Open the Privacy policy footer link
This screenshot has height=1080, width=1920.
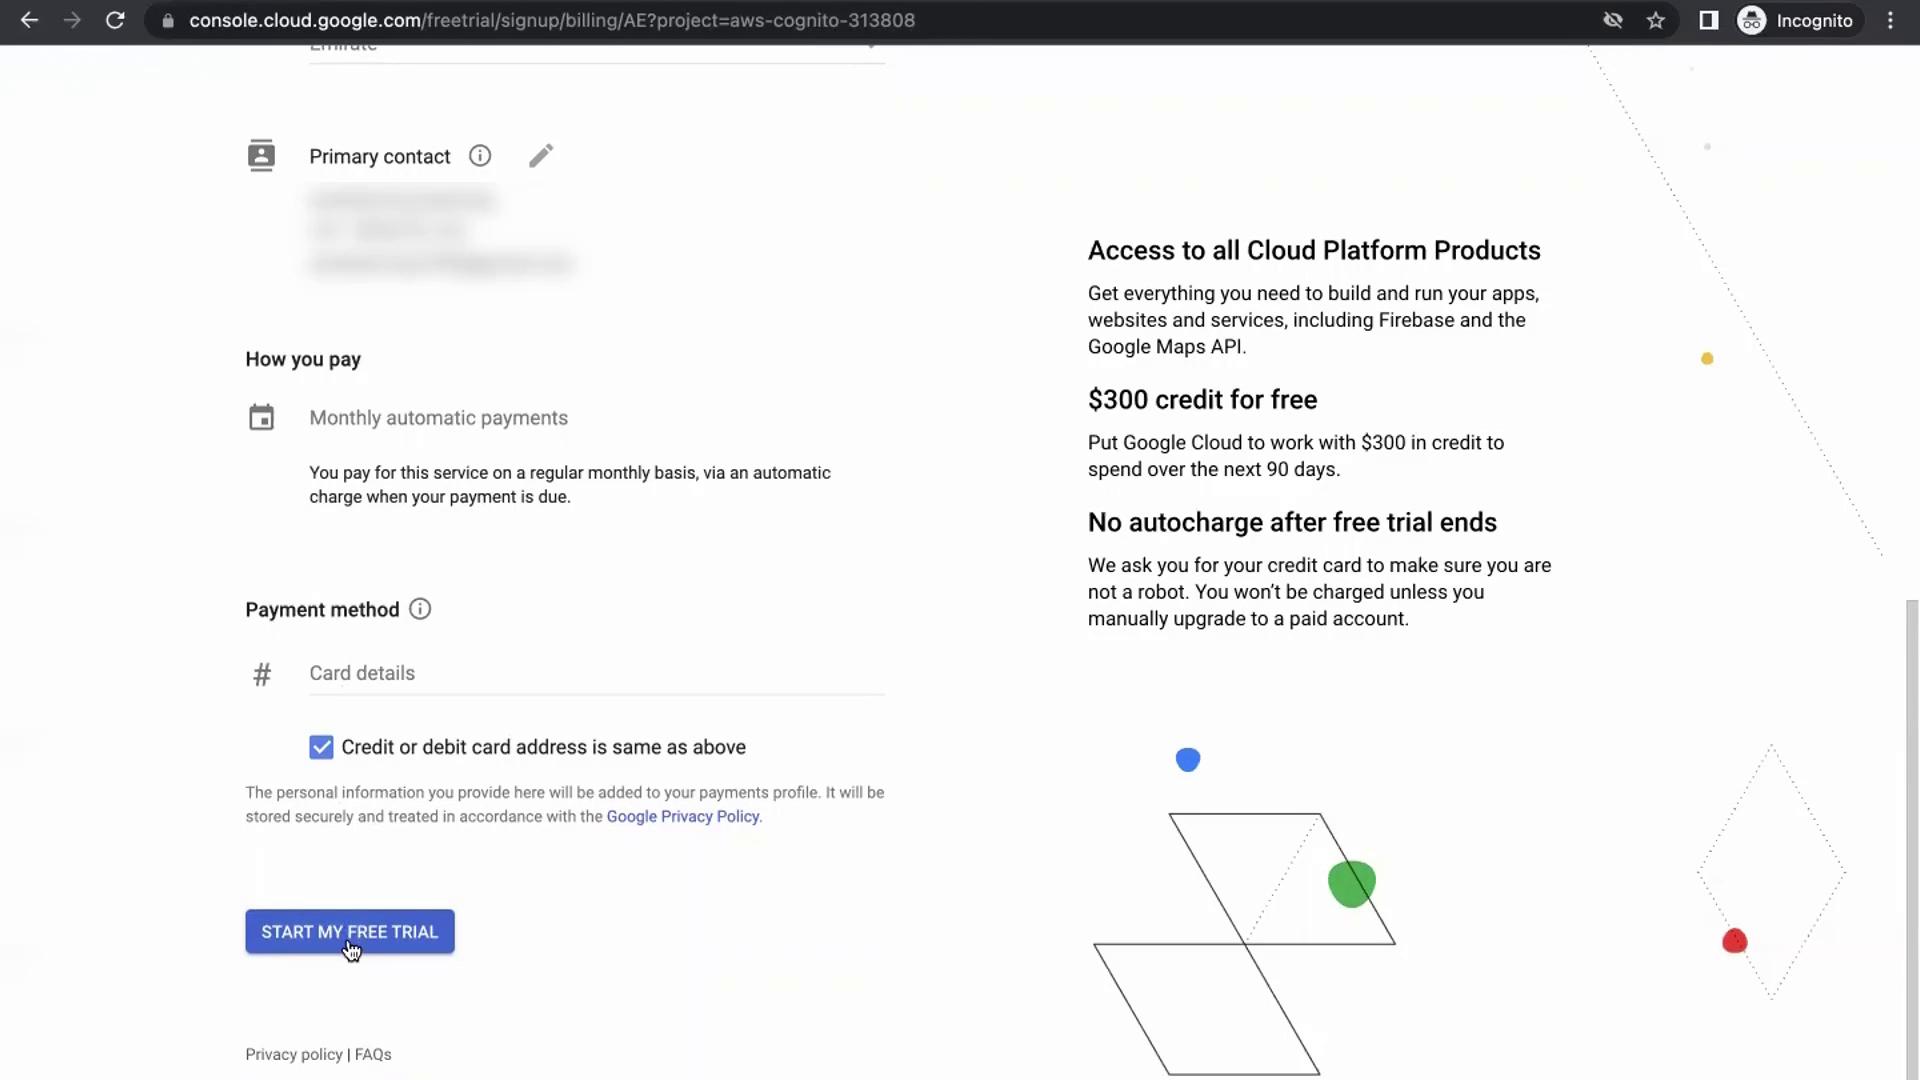tap(294, 1054)
